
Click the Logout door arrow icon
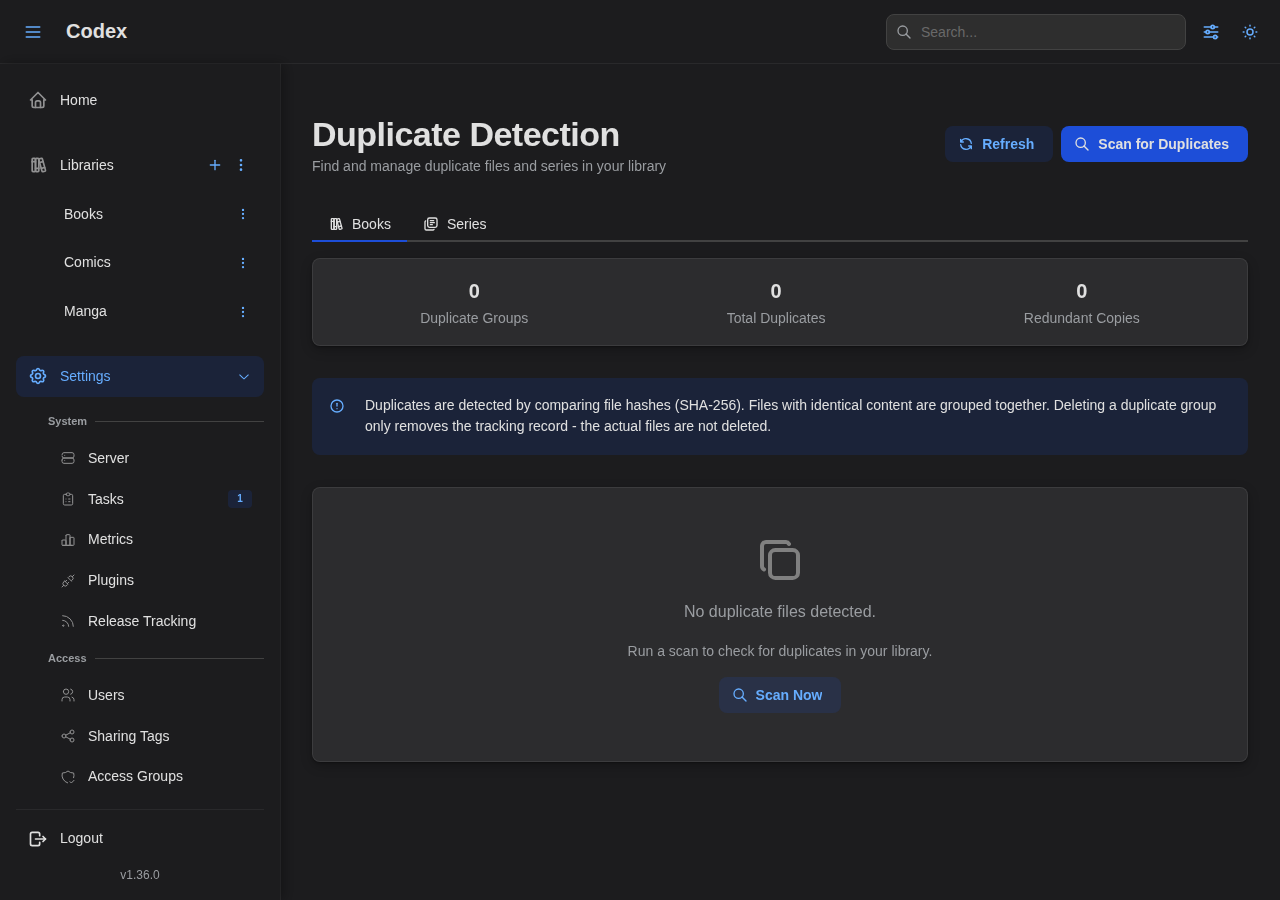38,839
